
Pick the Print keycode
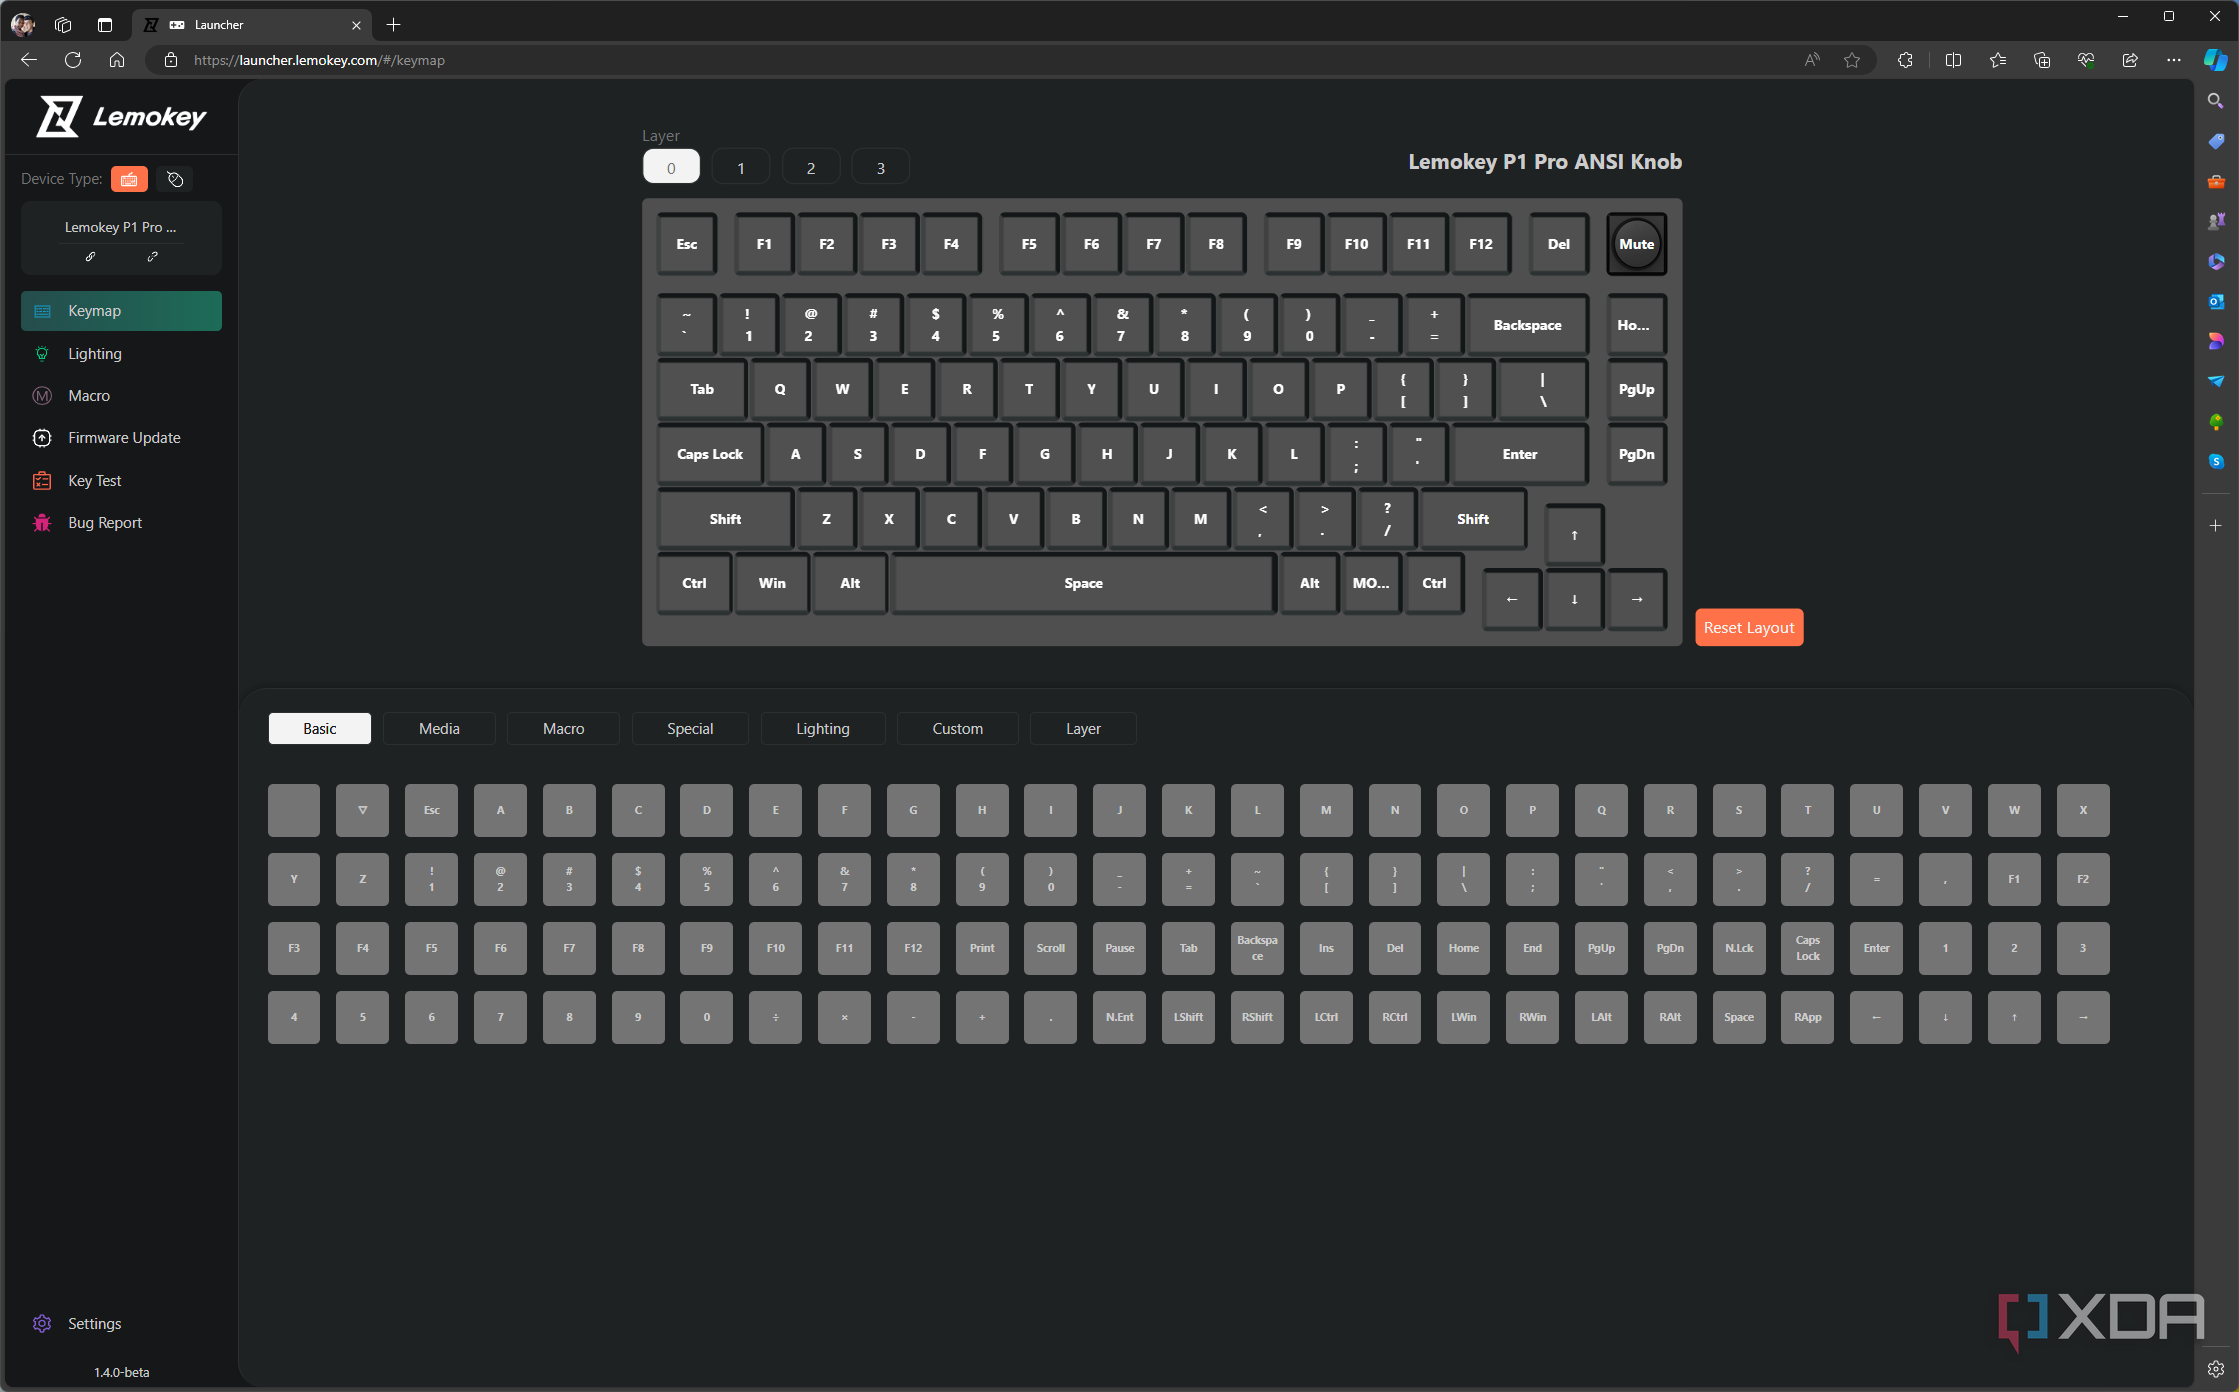982,948
